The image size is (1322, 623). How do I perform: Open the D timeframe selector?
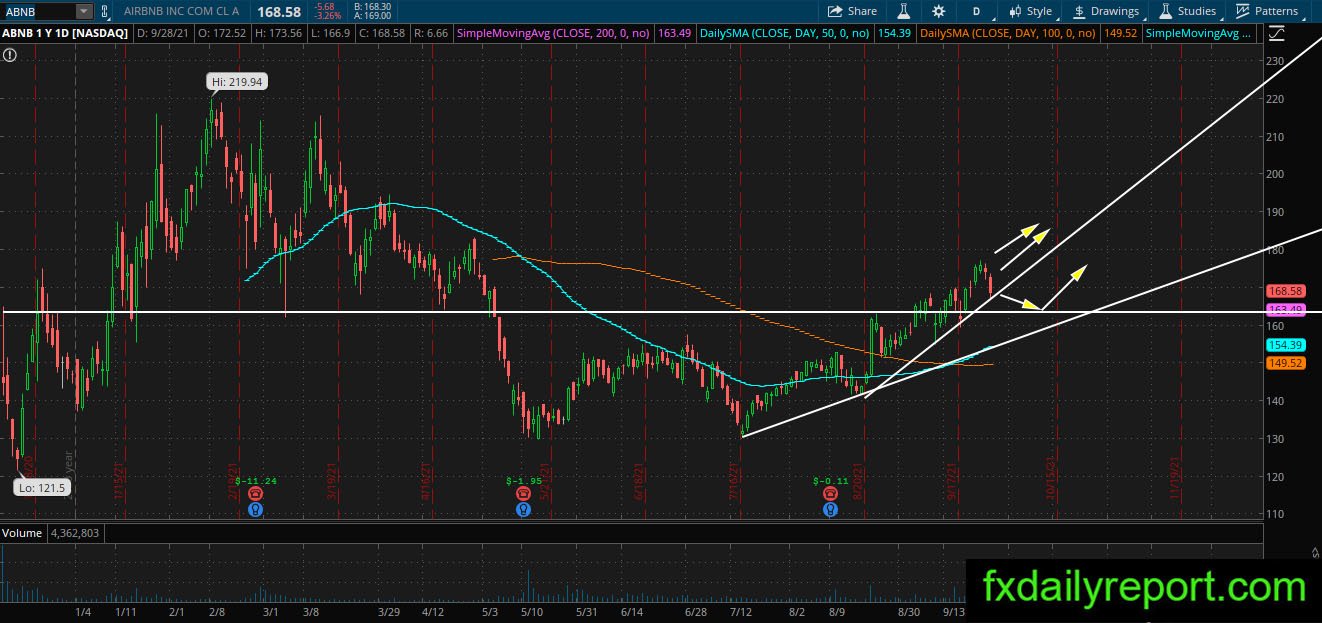[x=976, y=11]
